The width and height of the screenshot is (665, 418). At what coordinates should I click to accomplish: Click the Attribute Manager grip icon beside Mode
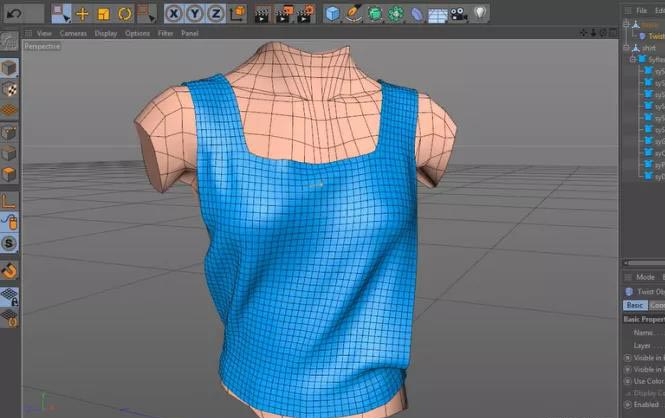click(x=628, y=277)
